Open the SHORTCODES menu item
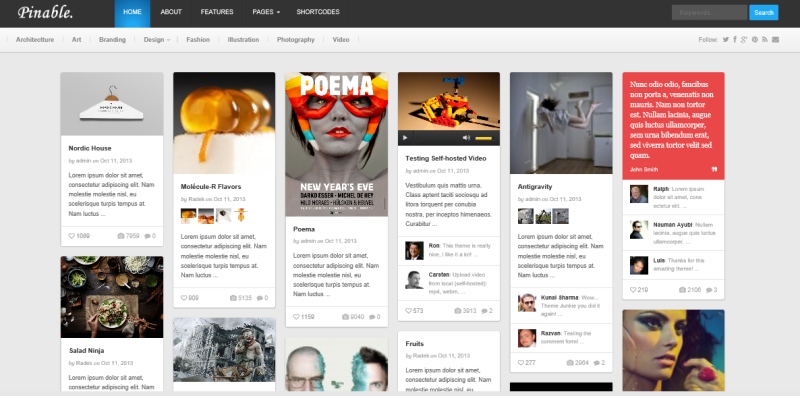800x396 pixels. click(317, 13)
